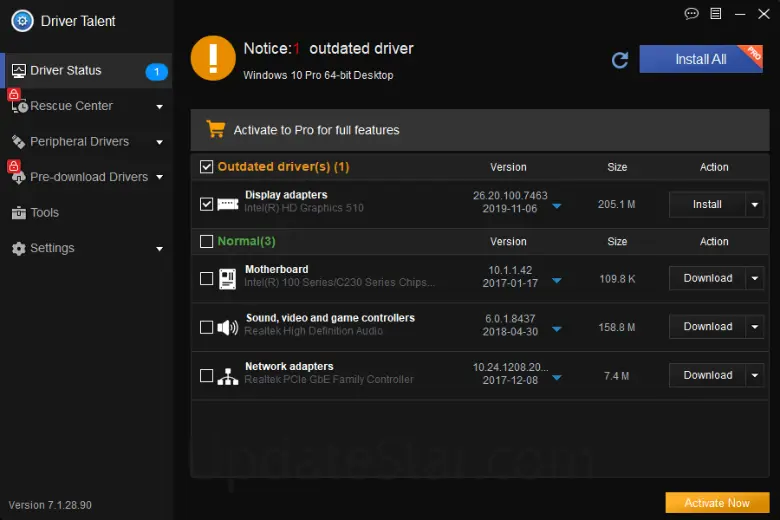Click the blue notification badge showing 1

156,72
